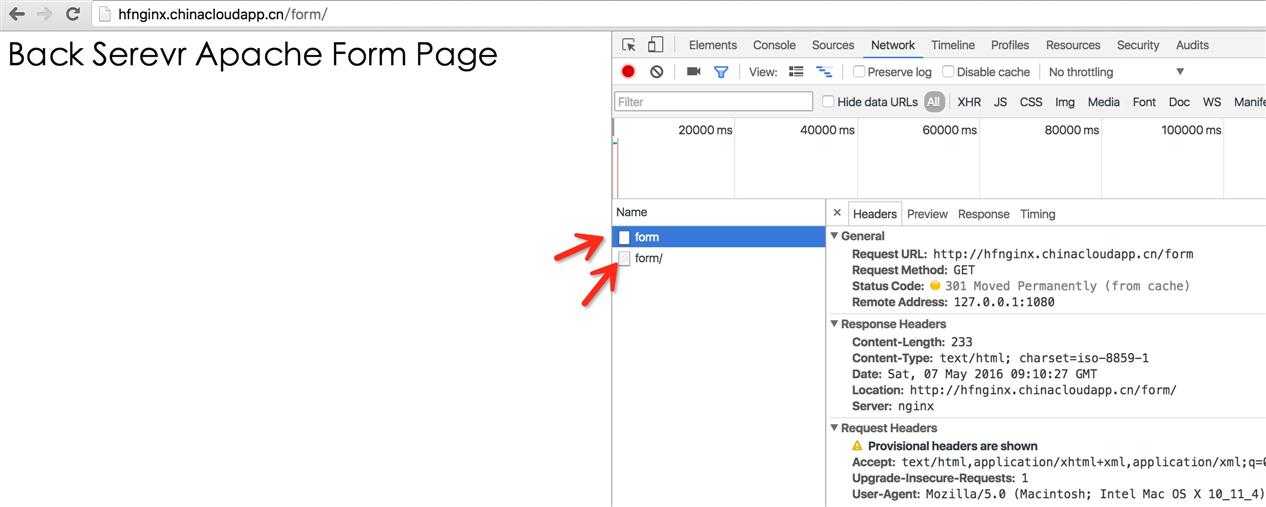1266x507 pixels.
Task: Close the request details pane
Action: pyautogui.click(x=837, y=213)
